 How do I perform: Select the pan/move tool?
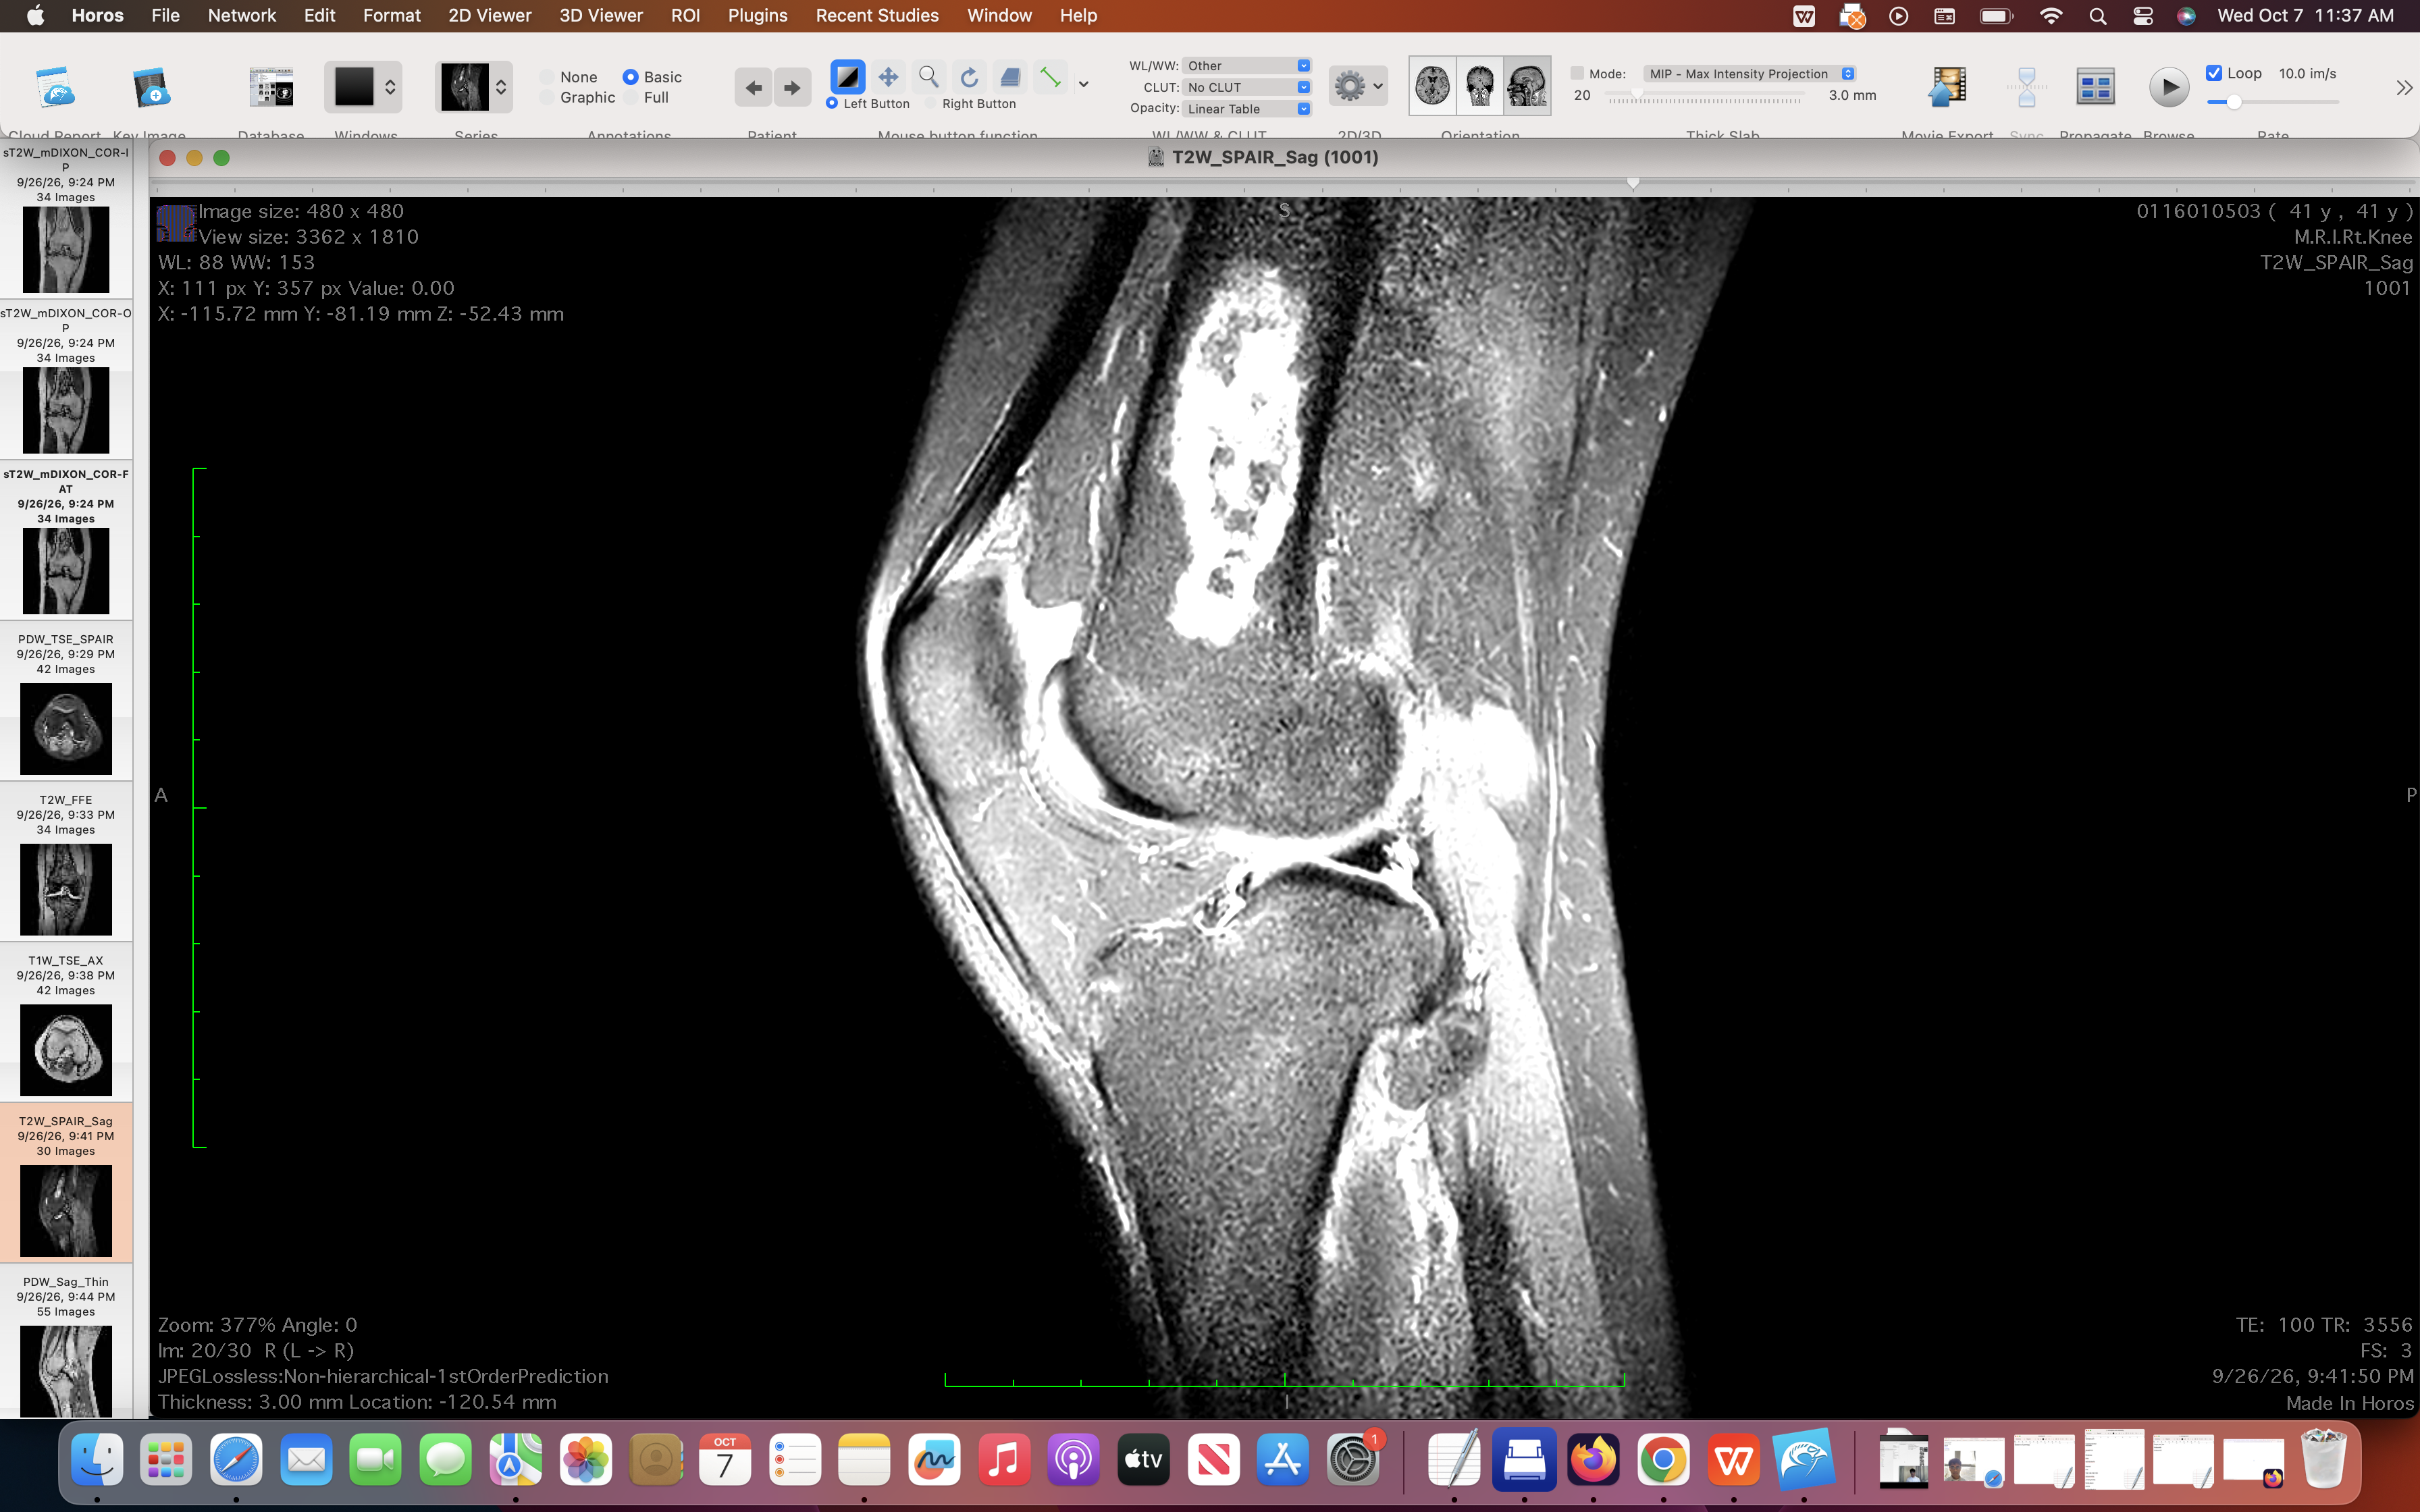888,77
